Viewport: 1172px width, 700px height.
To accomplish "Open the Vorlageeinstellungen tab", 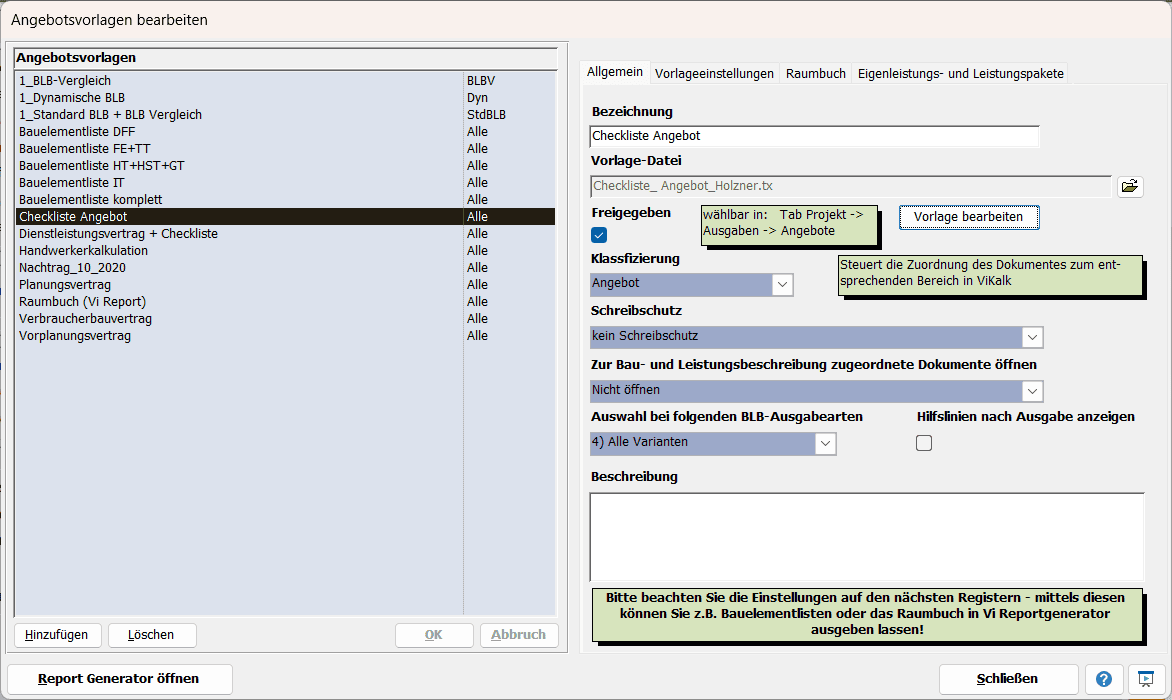I will 714,73.
